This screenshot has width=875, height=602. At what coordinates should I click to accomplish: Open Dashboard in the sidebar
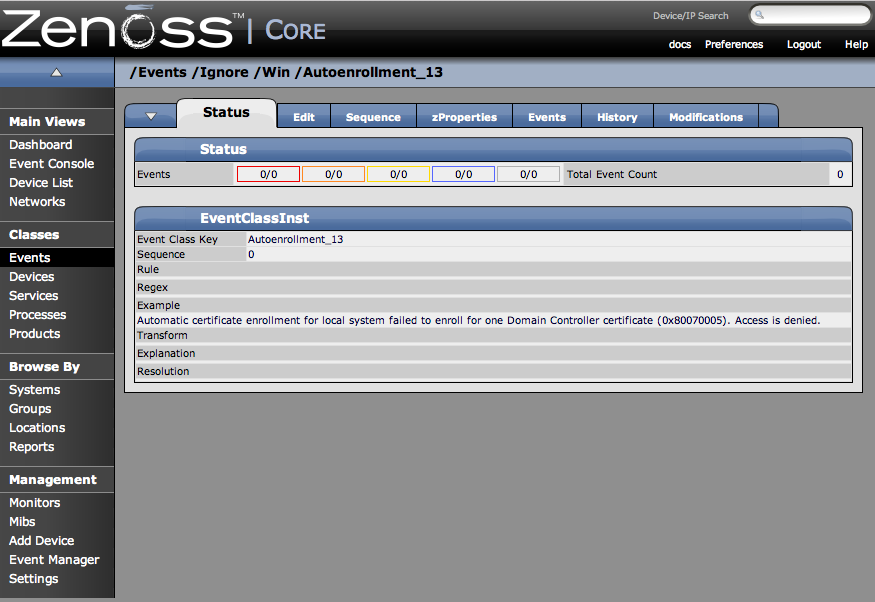[x=40, y=145]
